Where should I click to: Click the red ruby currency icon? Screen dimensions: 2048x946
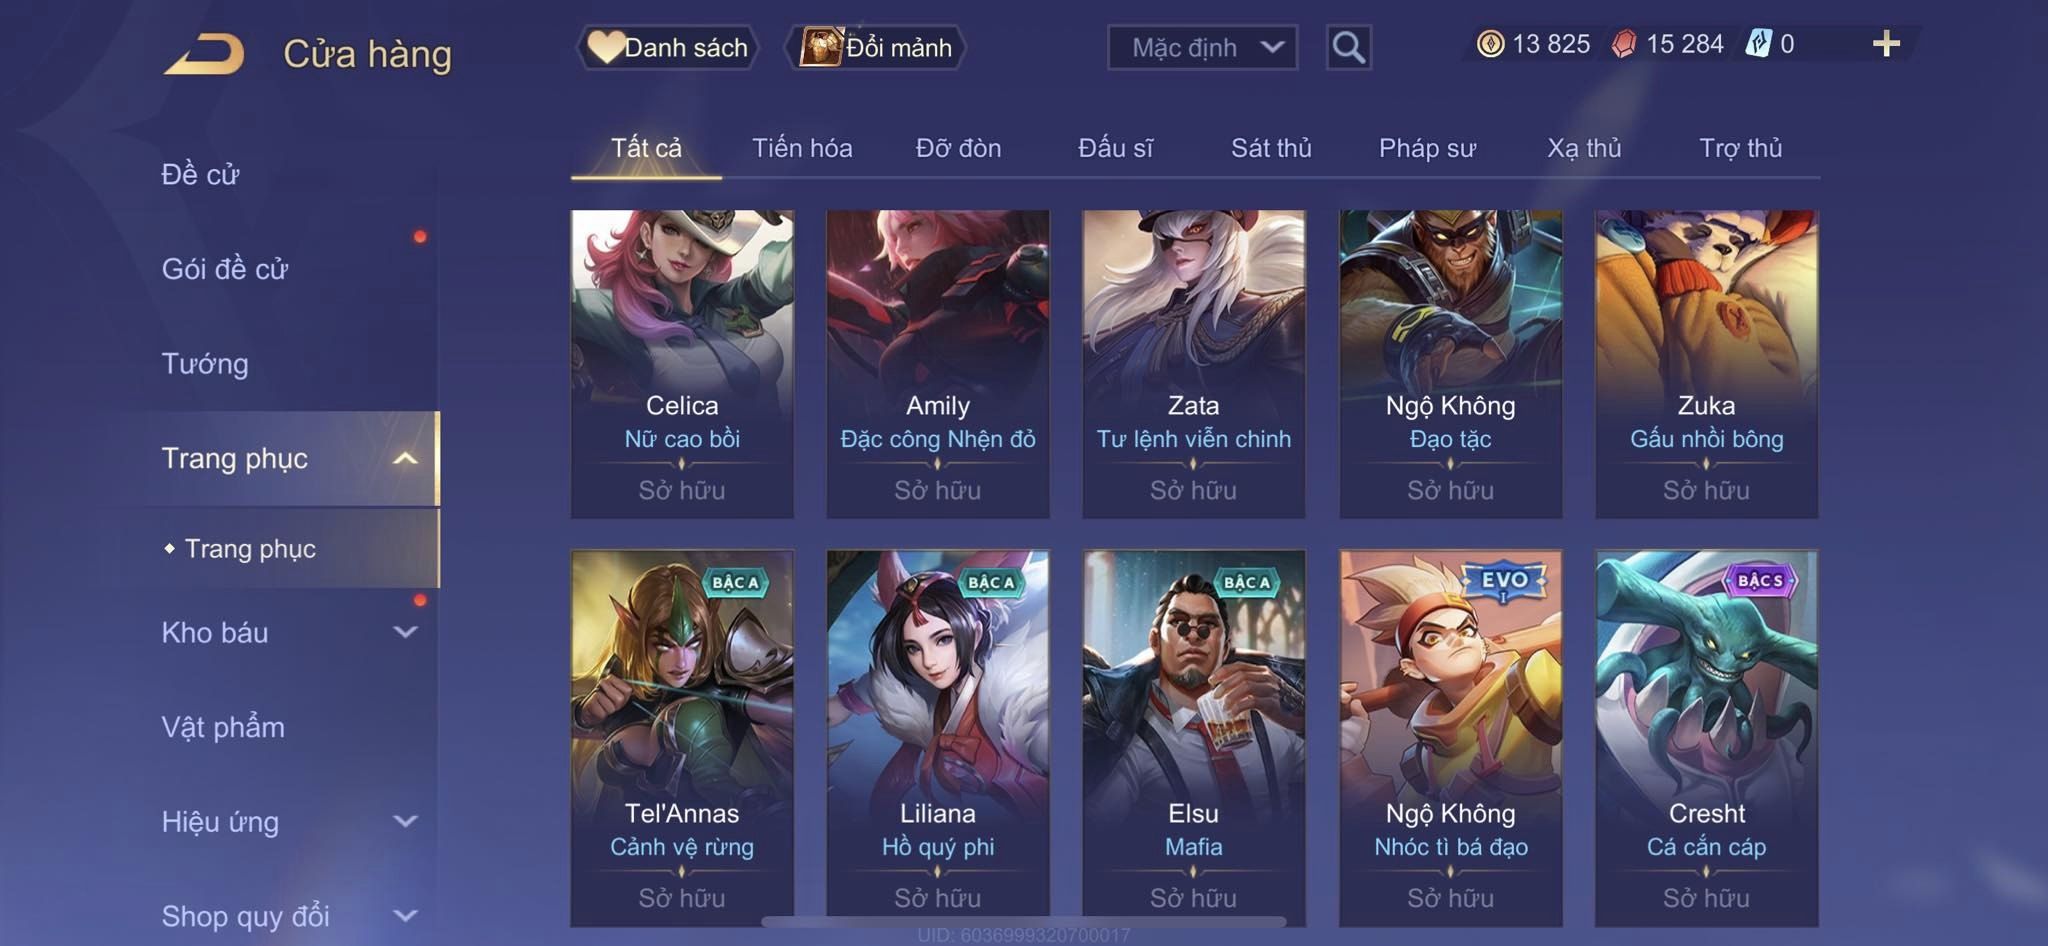point(1624,44)
